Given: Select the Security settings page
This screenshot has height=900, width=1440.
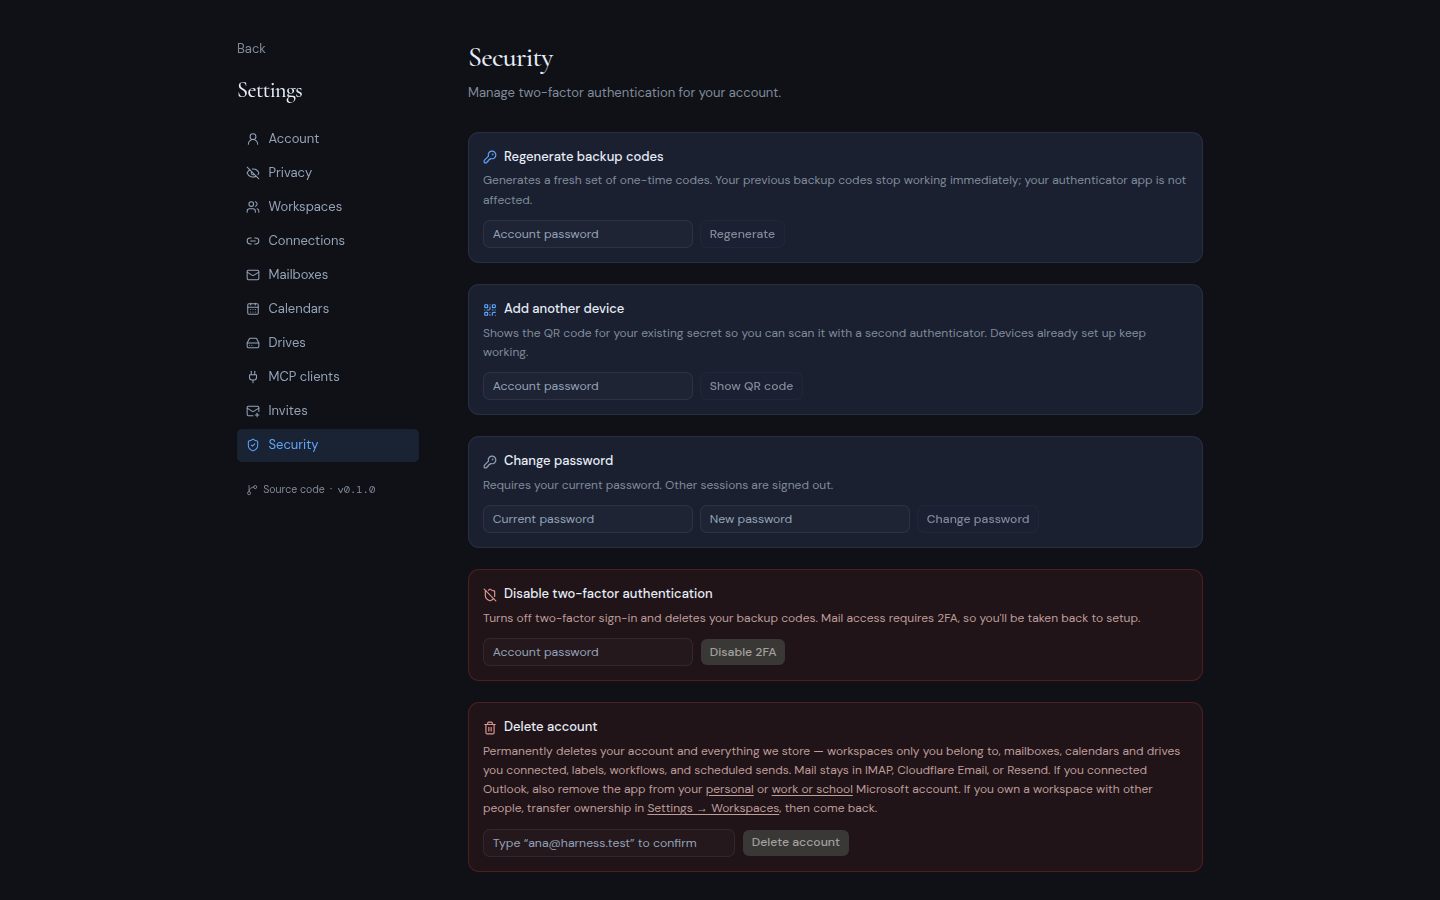Looking at the screenshot, I should click(328, 445).
